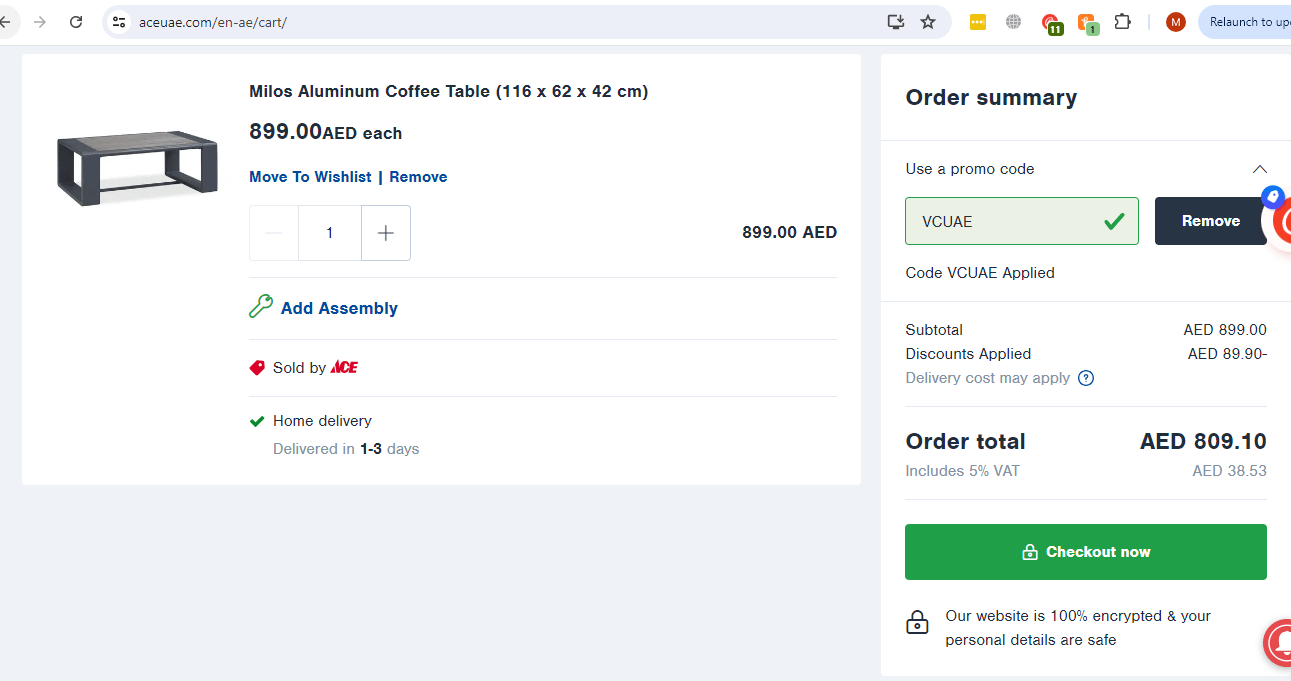This screenshot has height=681, width=1291.
Task: Click the red extension icon with 11 badge
Action: (1052, 20)
